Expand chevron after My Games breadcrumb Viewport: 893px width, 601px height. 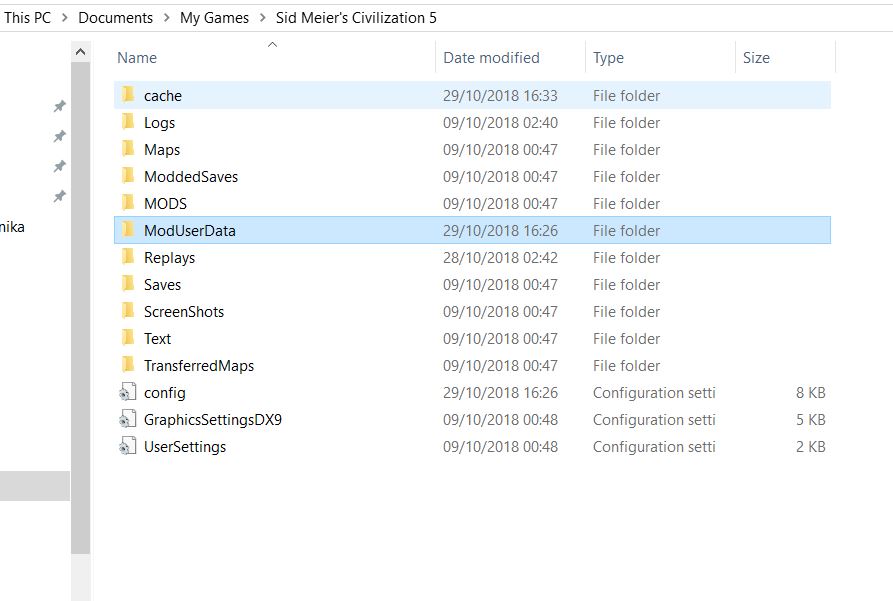tap(262, 18)
